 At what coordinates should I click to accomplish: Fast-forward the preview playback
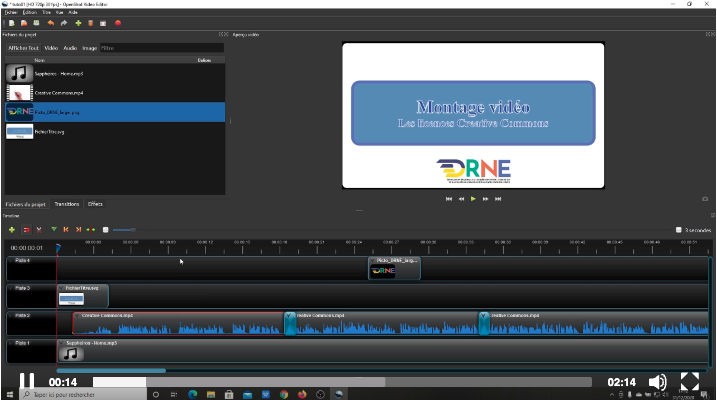pos(486,199)
